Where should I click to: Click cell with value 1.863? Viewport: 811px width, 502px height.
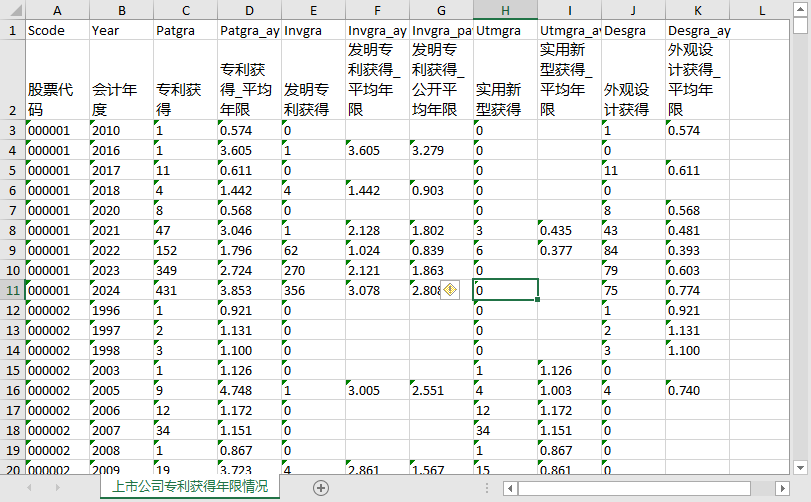point(441,270)
